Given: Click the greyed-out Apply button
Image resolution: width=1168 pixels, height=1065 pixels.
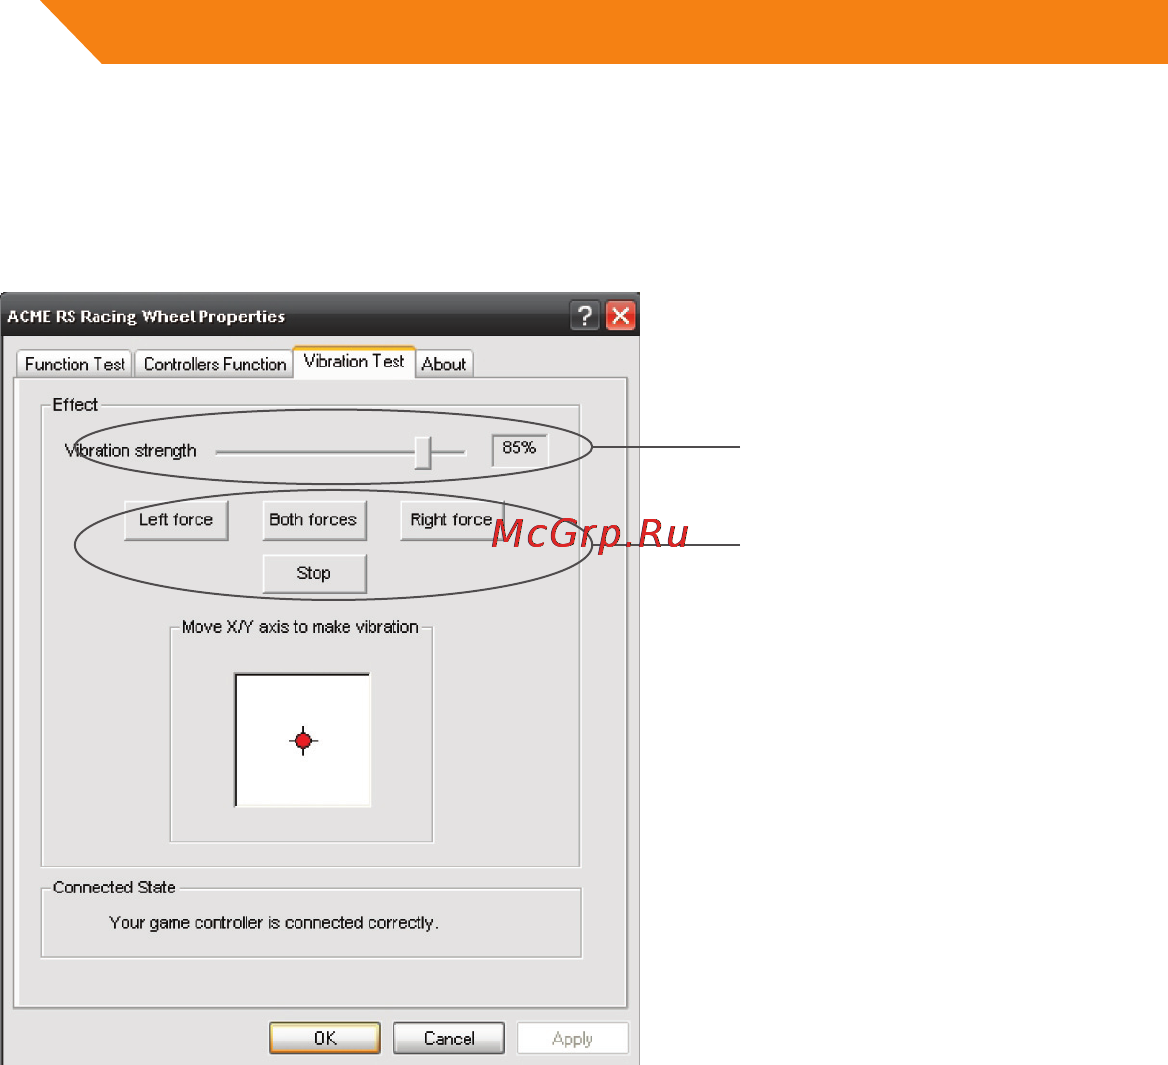Looking at the screenshot, I should (x=573, y=1038).
